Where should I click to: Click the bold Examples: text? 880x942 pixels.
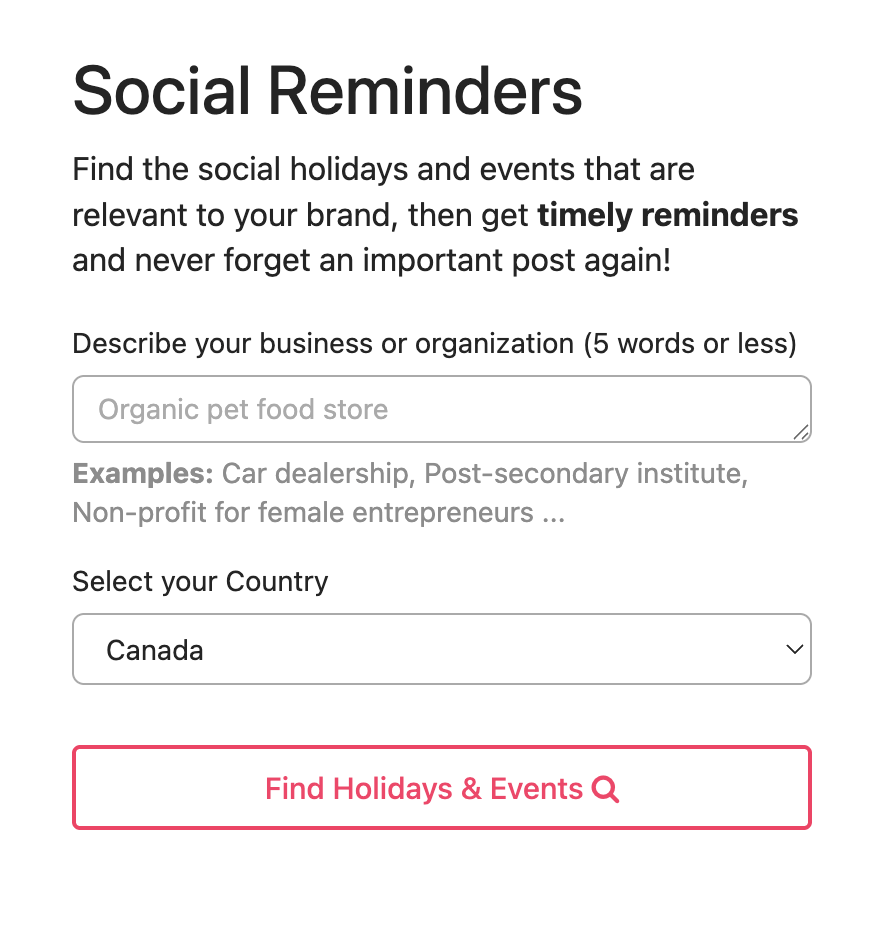[143, 474]
